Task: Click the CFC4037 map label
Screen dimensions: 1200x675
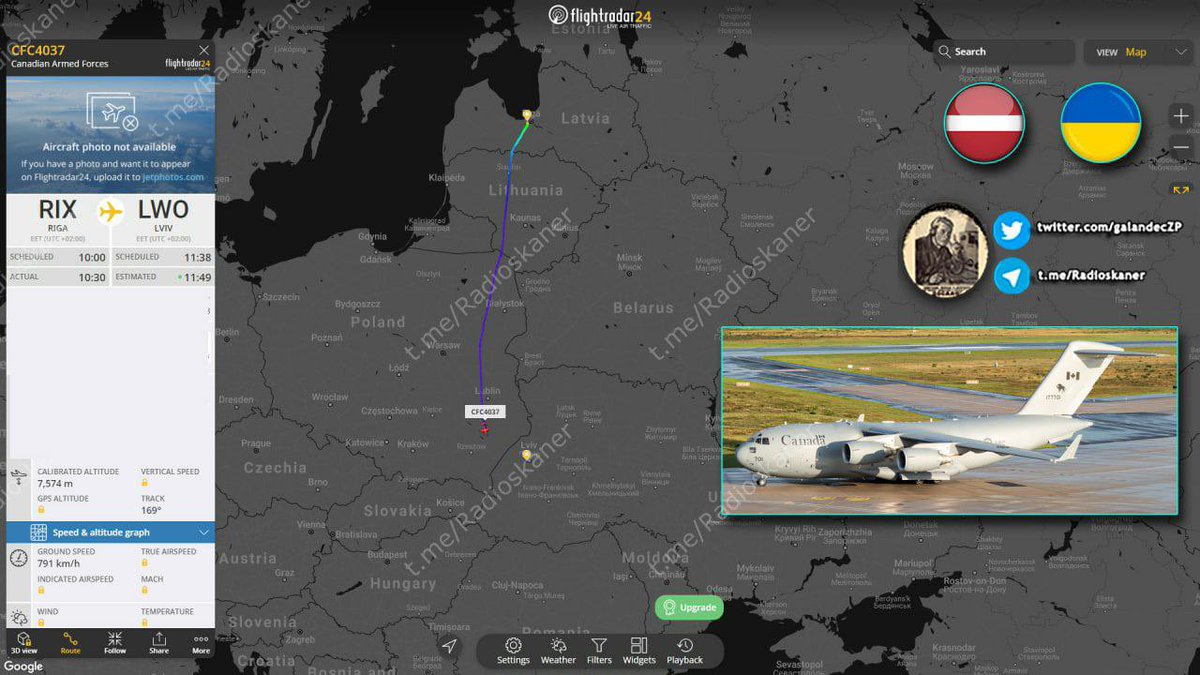Action: 485,411
